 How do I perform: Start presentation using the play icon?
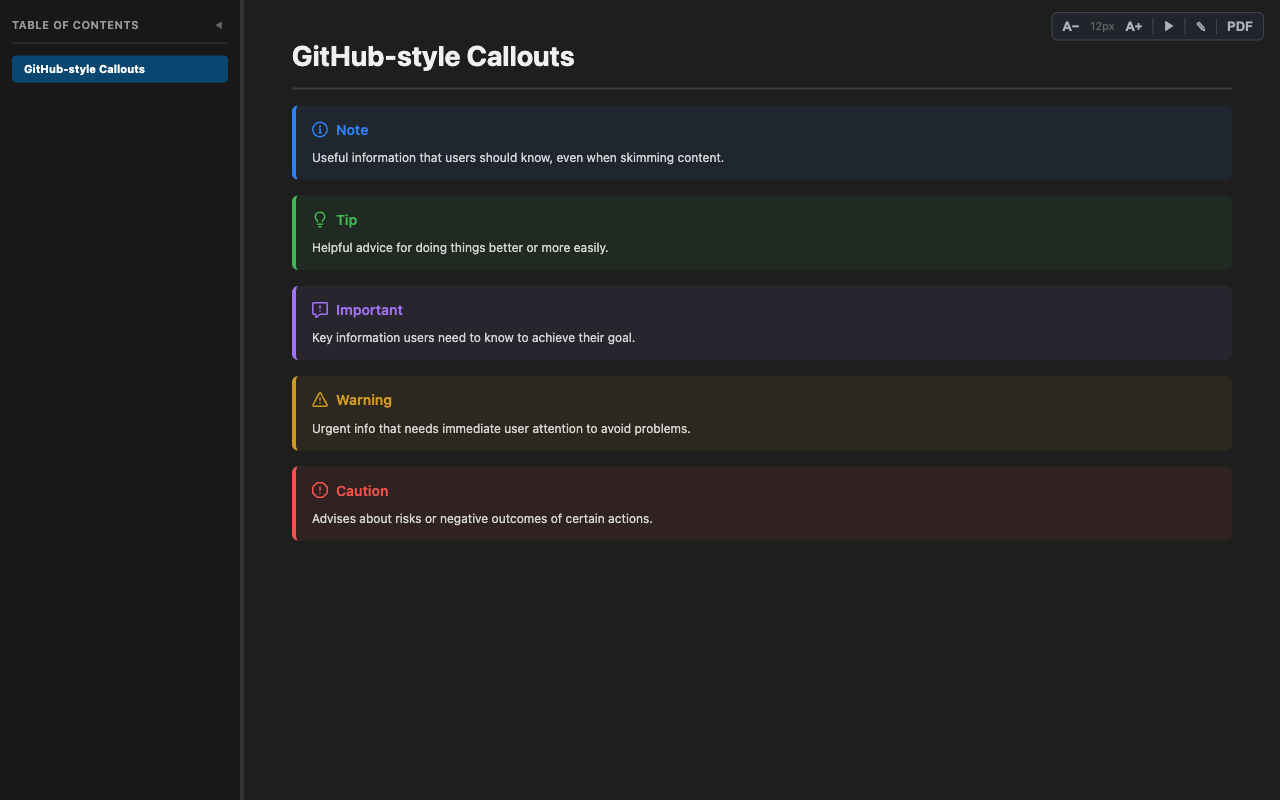(1168, 26)
